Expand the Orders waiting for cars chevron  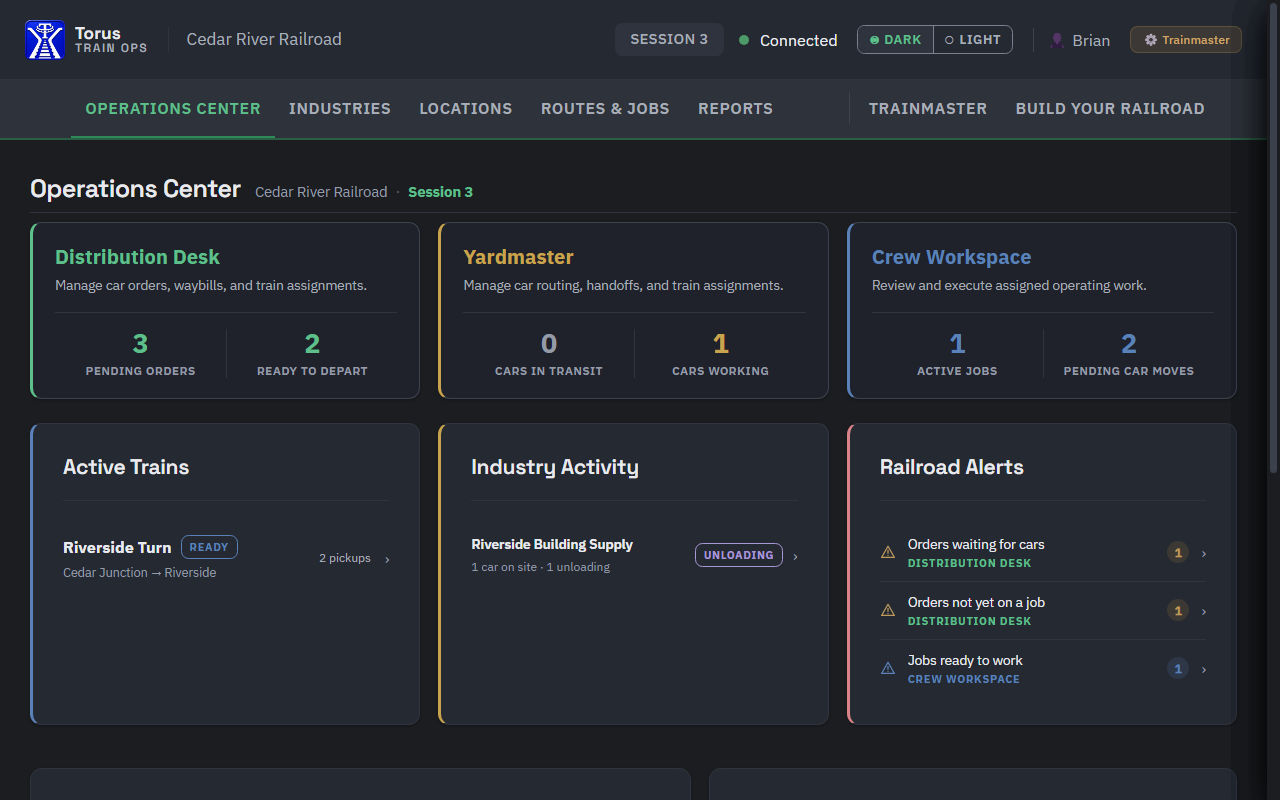coord(1204,553)
